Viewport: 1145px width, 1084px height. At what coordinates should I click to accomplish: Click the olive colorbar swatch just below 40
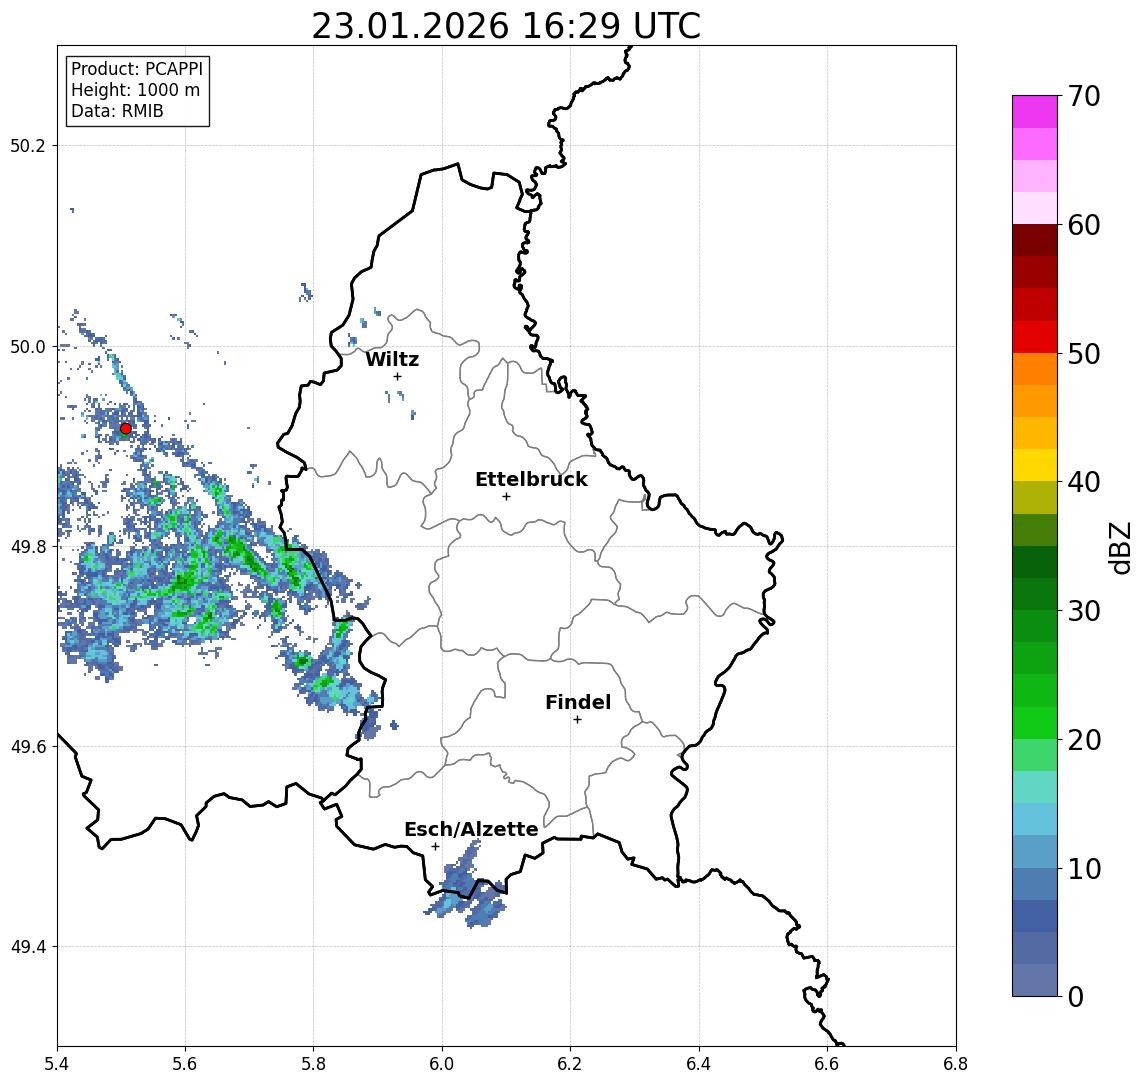1035,497
